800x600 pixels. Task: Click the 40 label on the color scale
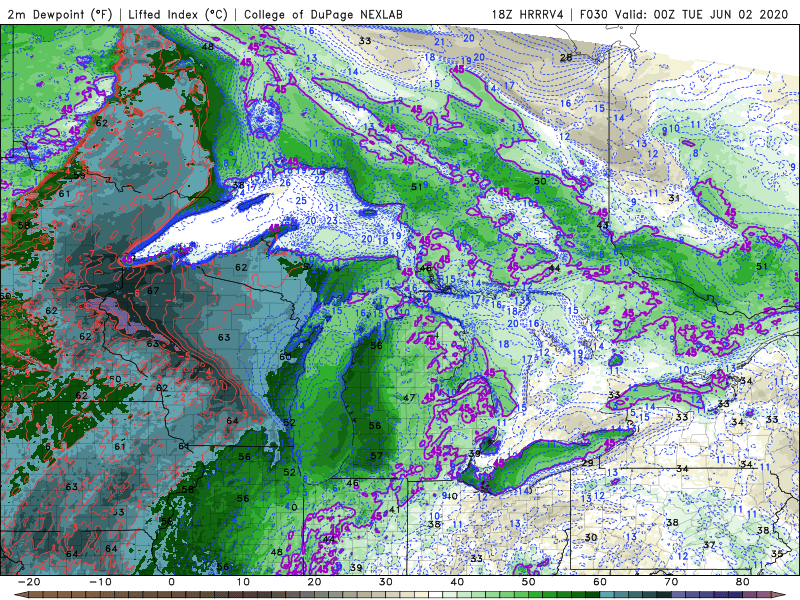457,582
